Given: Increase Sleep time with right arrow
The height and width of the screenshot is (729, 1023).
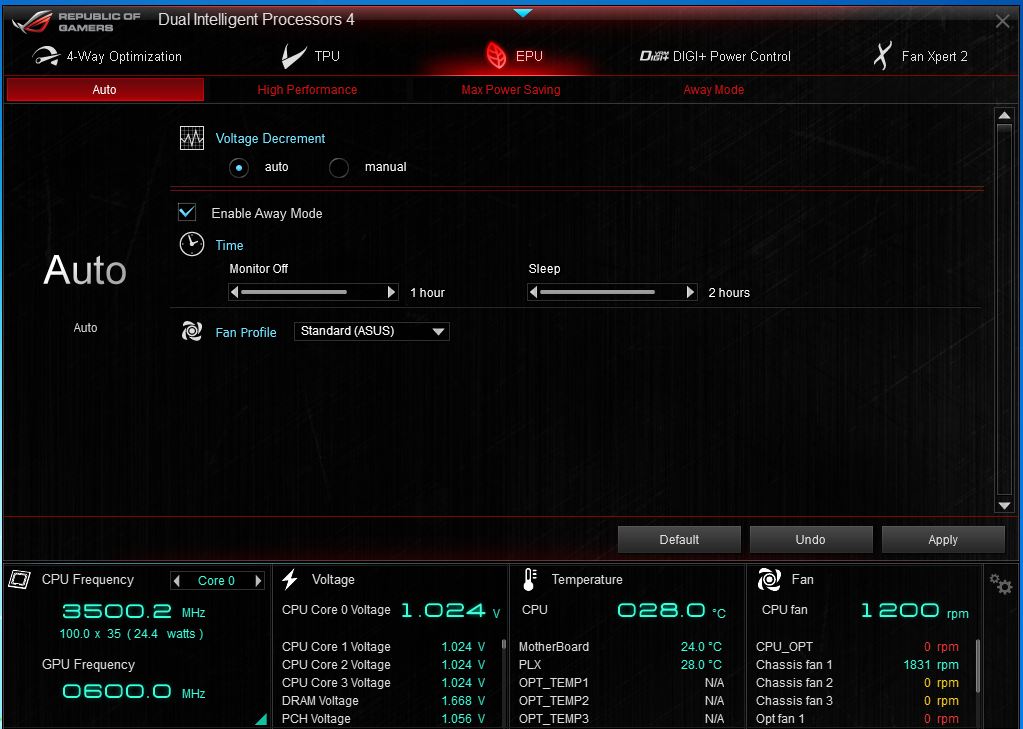Looking at the screenshot, I should click(x=690, y=292).
